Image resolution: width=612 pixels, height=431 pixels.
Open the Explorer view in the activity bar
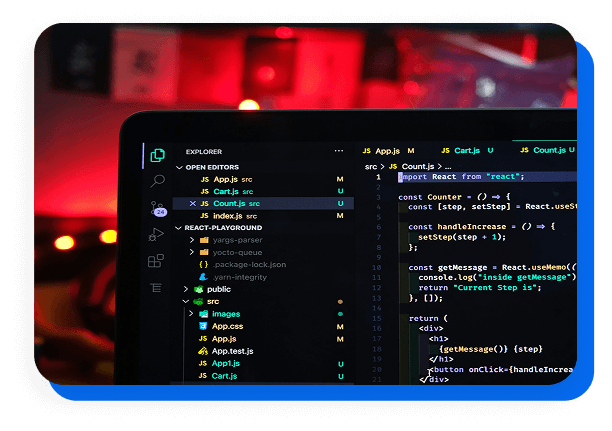pyautogui.click(x=158, y=155)
